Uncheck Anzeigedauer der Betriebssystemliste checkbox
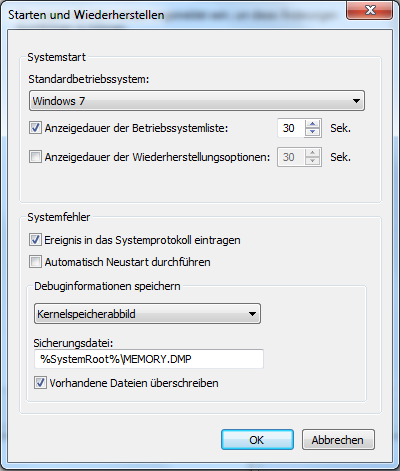This screenshot has width=400, height=471. [x=35, y=128]
